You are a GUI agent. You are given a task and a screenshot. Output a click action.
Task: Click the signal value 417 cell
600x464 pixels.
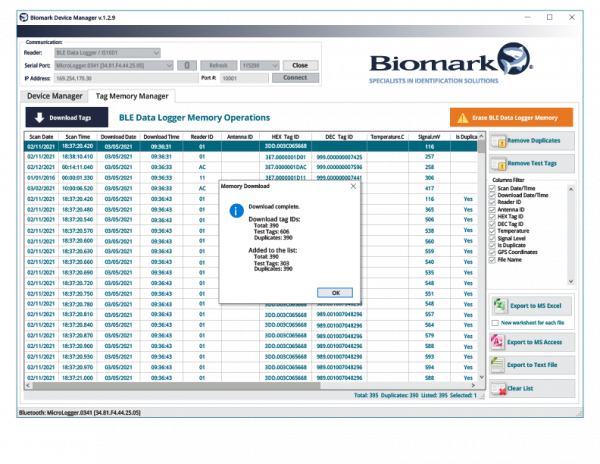click(429, 188)
